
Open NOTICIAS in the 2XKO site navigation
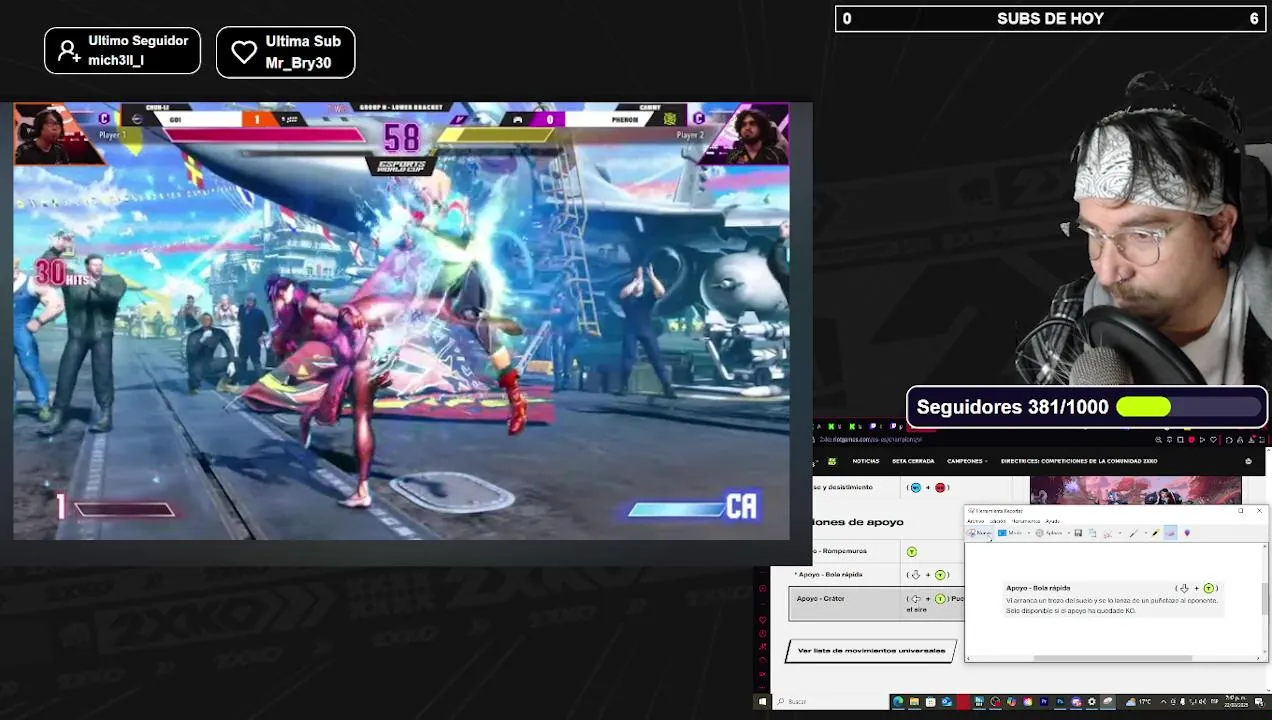tap(866, 461)
